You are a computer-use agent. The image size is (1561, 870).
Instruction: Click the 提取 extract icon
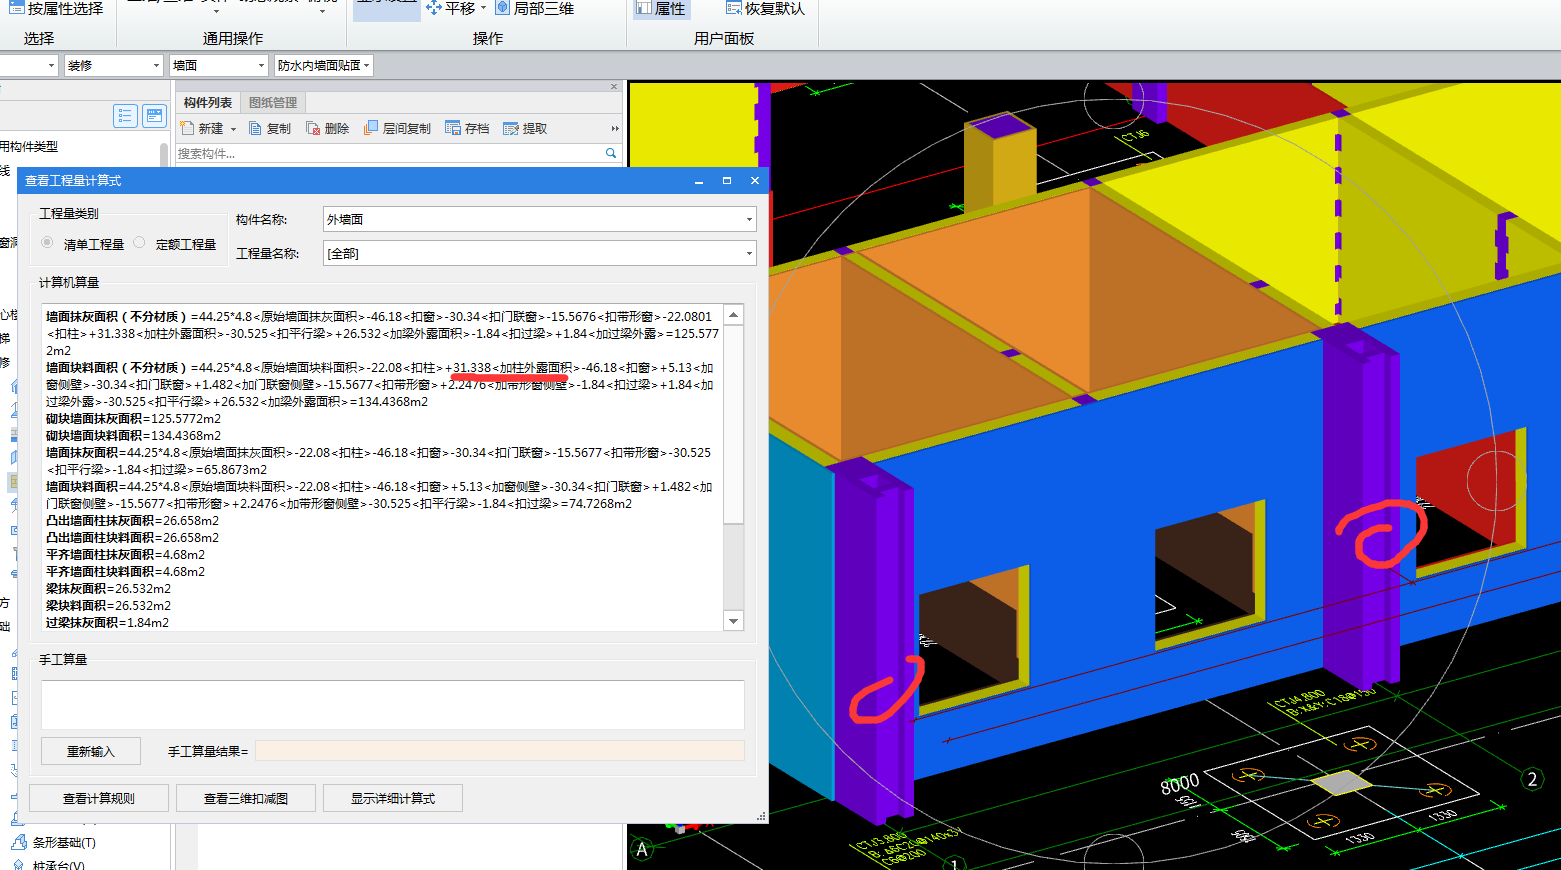[x=511, y=128]
